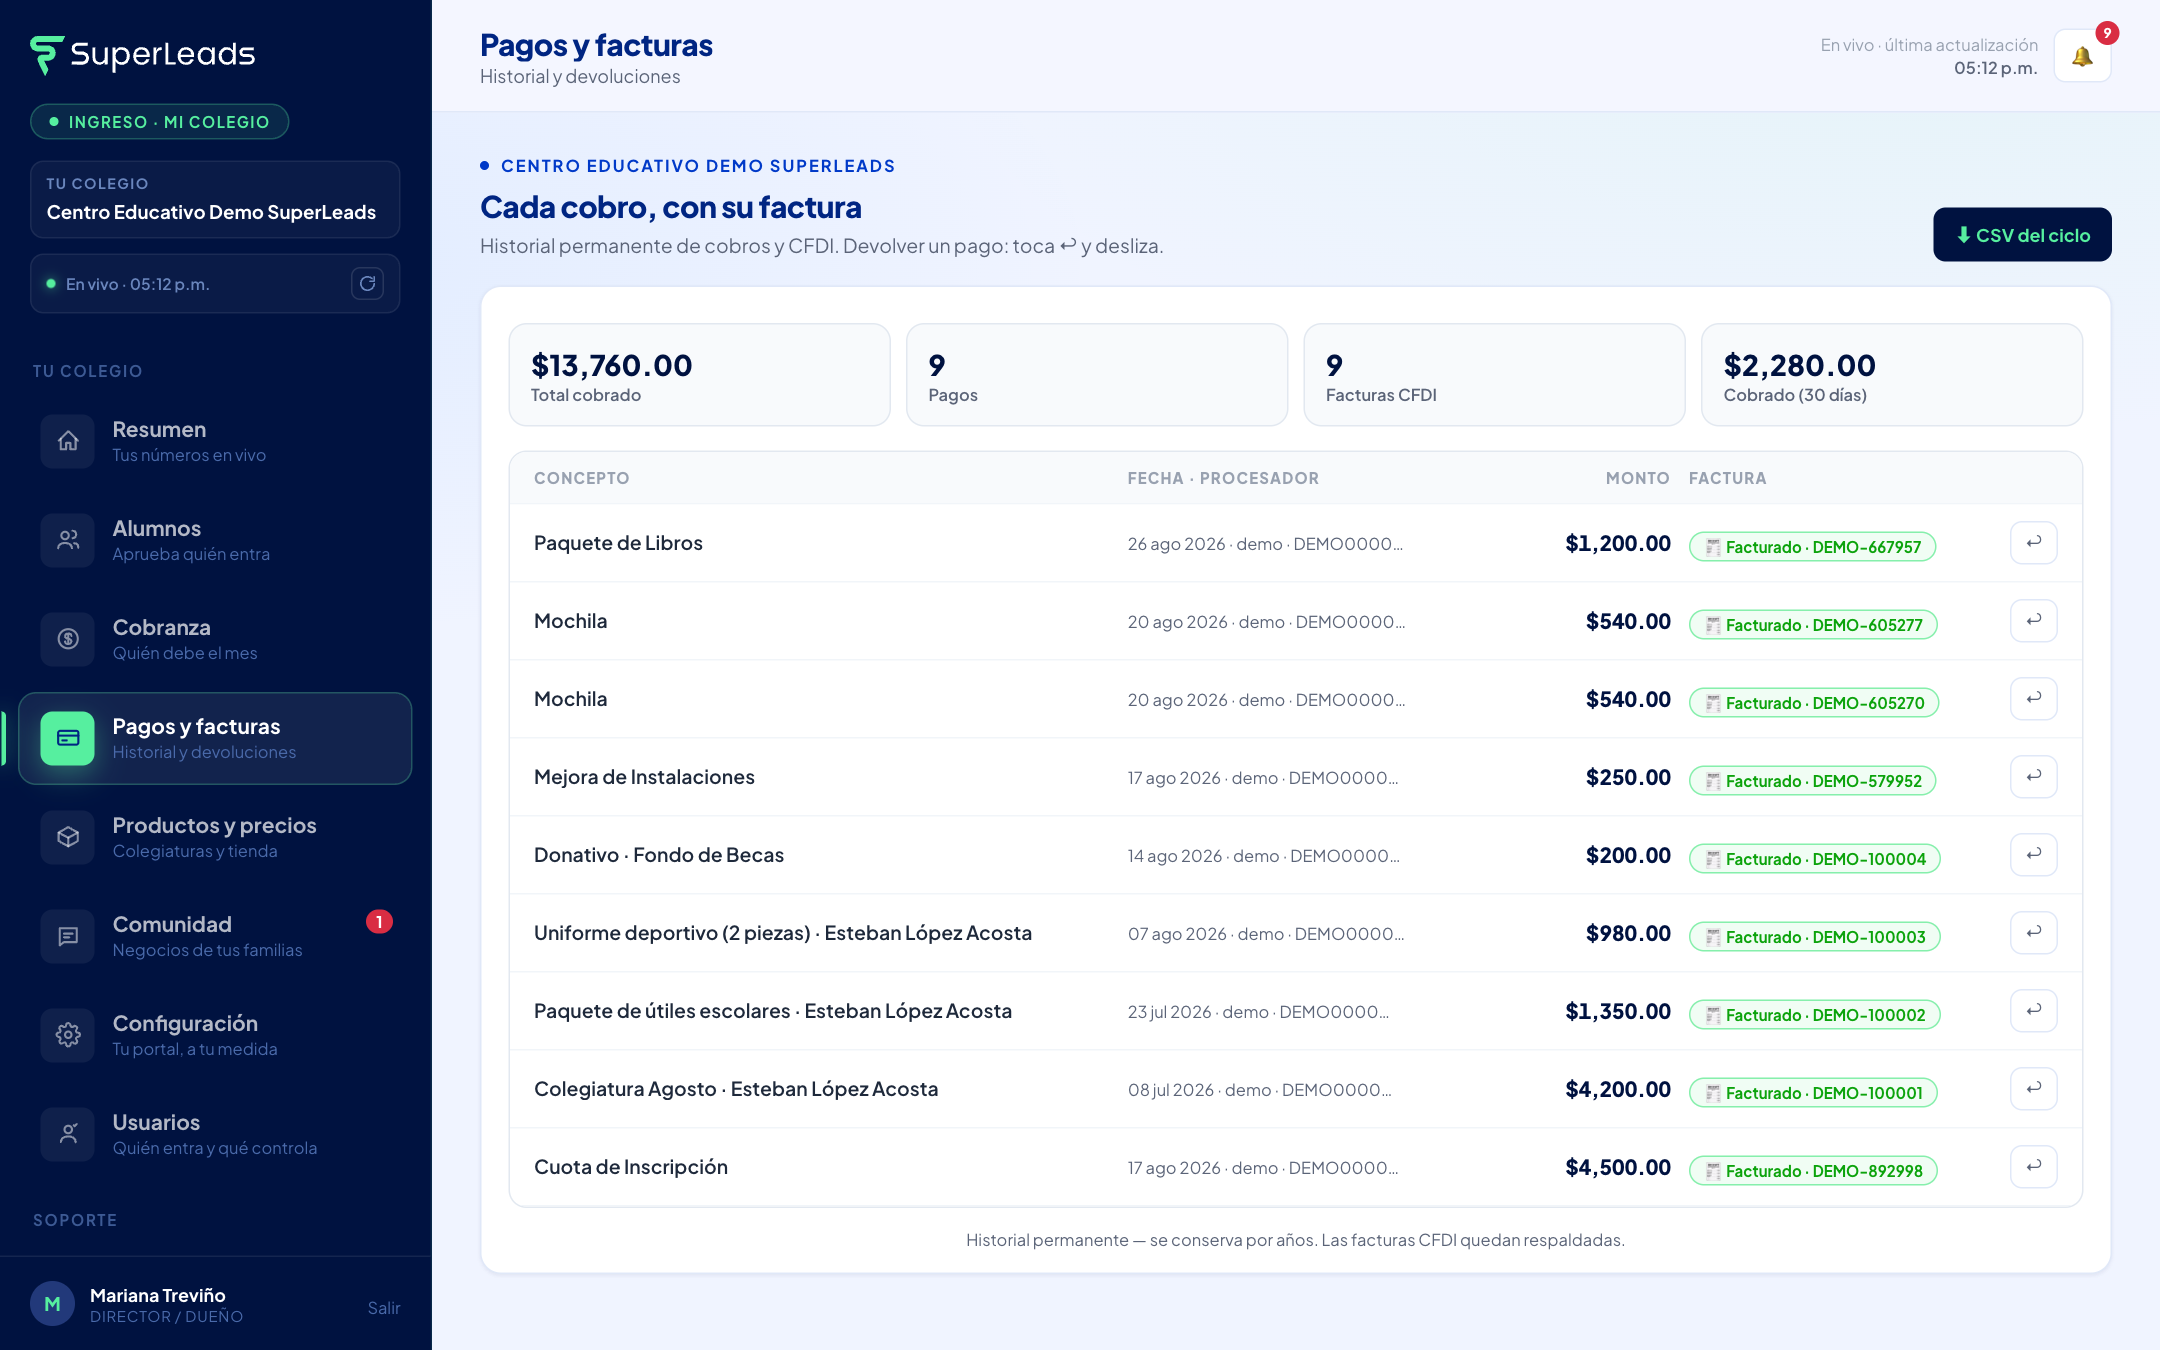The width and height of the screenshot is (2160, 1350).
Task: Open invoice DEMO-100001 badge
Action: point(1813,1093)
